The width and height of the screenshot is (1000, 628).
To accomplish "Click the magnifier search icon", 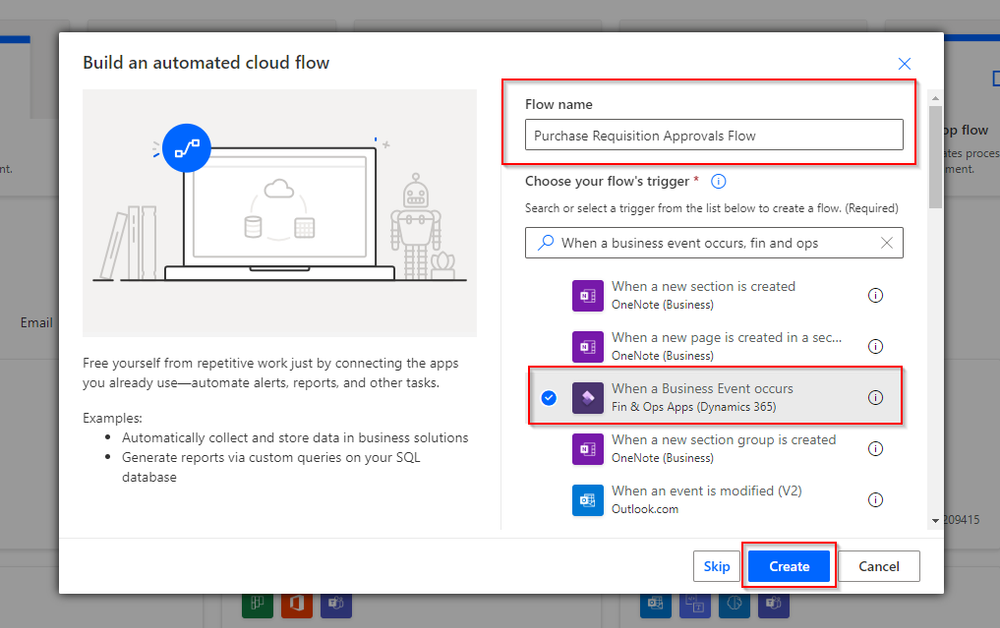I will click(x=545, y=243).
